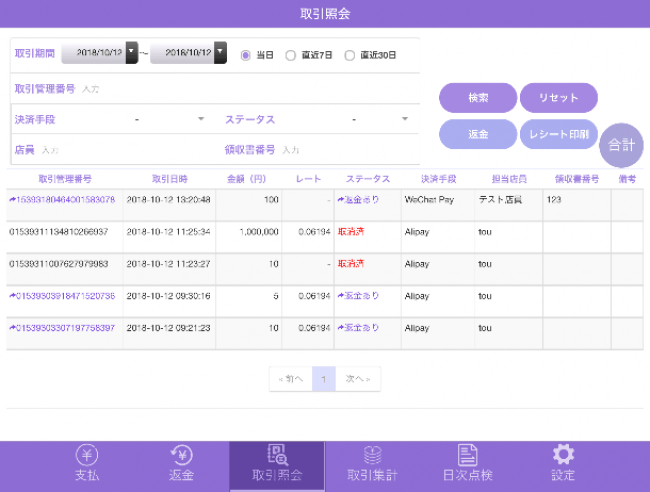Click 返金あり status in WeChat Pay row
The height and width of the screenshot is (492, 650).
click(358, 200)
